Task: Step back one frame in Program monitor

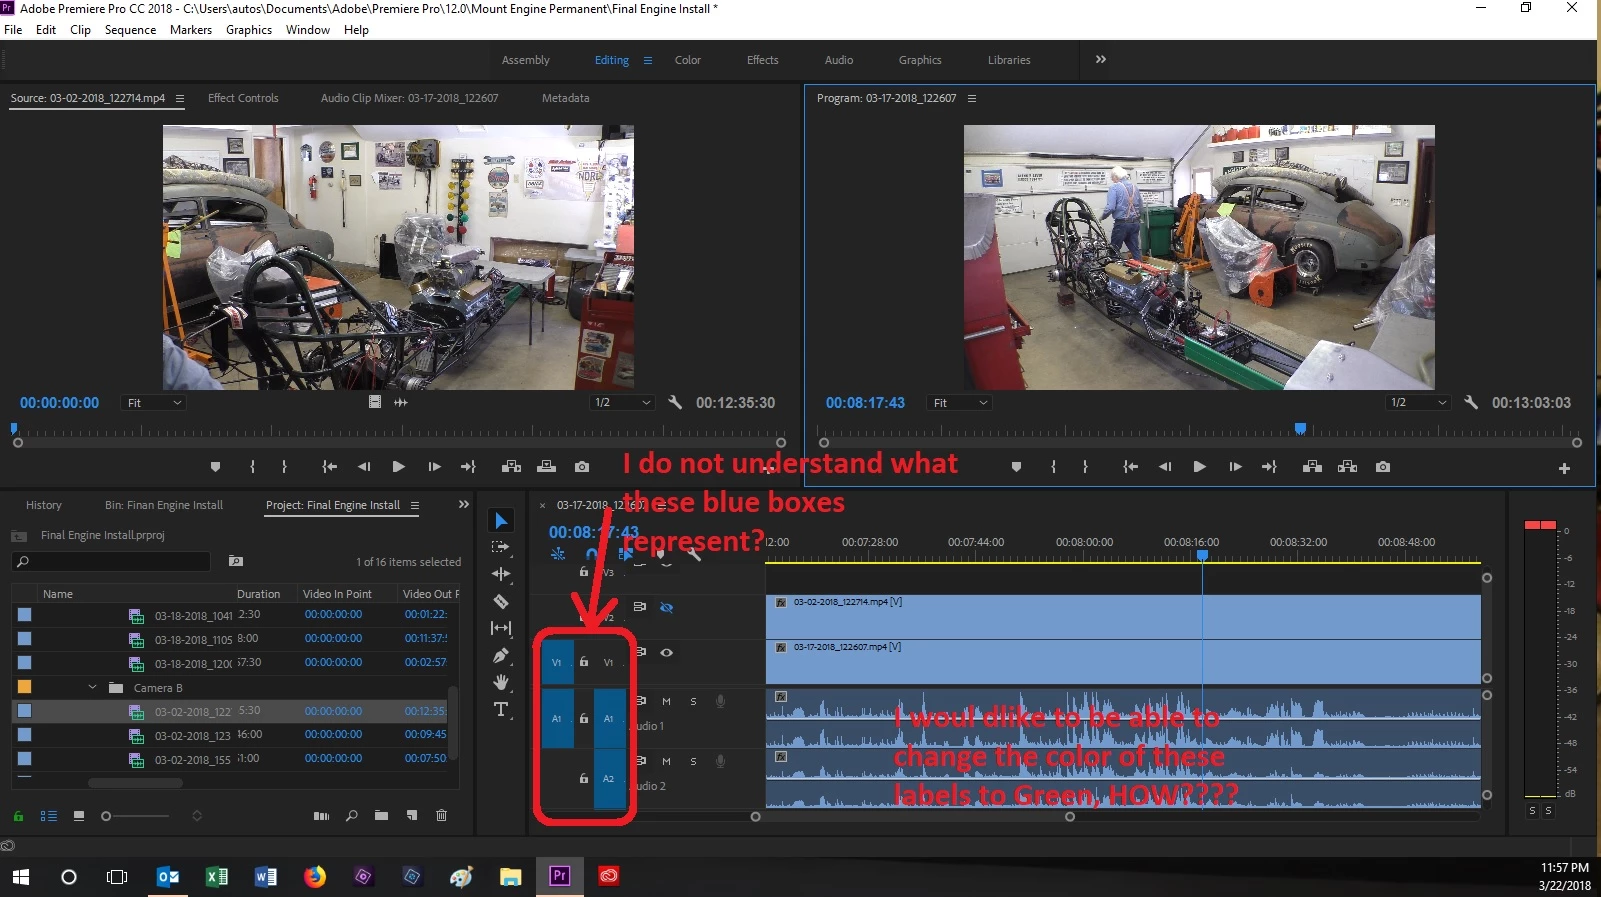Action: click(x=1165, y=467)
